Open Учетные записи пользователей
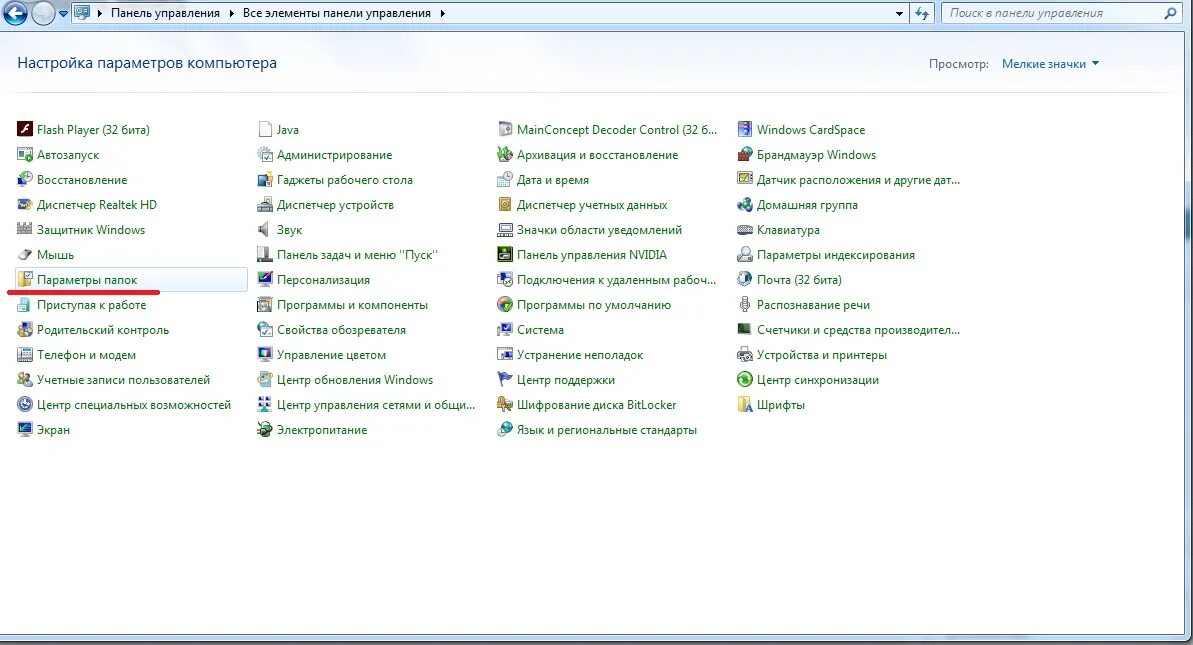The width and height of the screenshot is (1193, 645). (123, 380)
